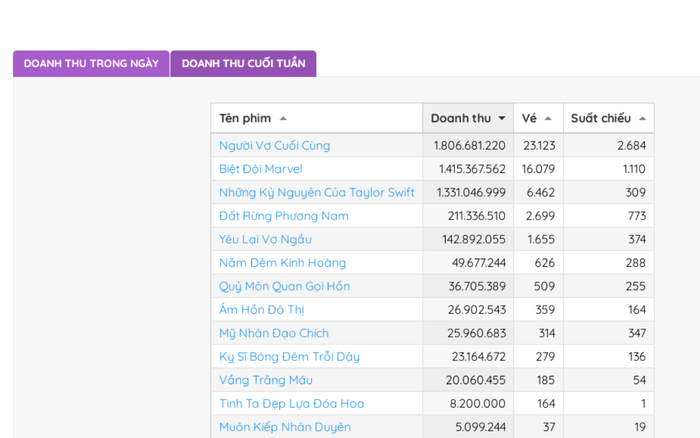Screen dimensions: 700x438
Task: Open Yêu Lại Vợ Ngầu link
Action: (x=265, y=239)
